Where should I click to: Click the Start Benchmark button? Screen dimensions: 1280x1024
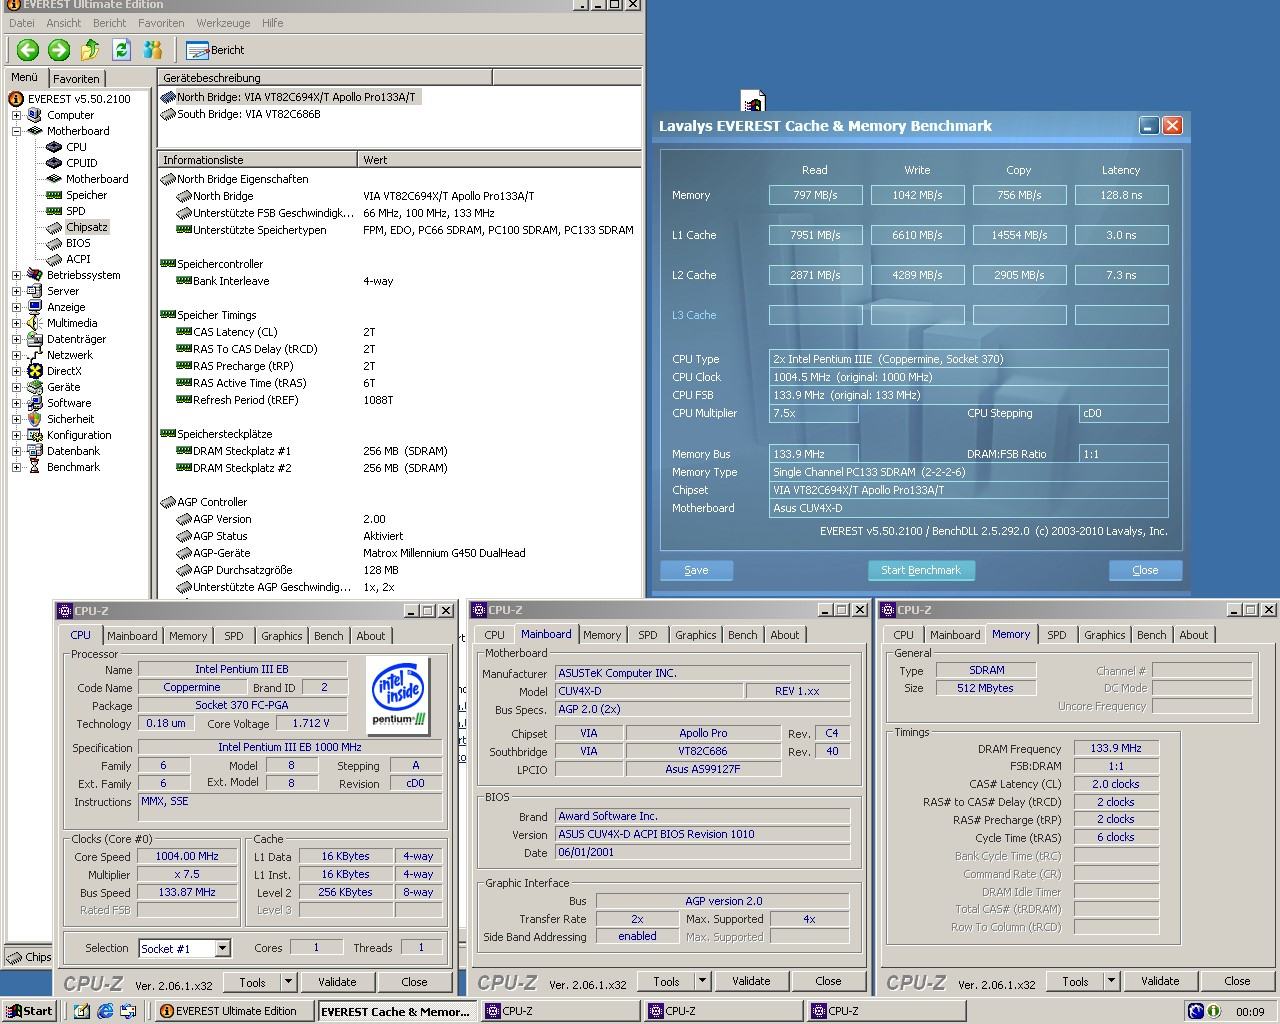pyautogui.click(x=920, y=570)
